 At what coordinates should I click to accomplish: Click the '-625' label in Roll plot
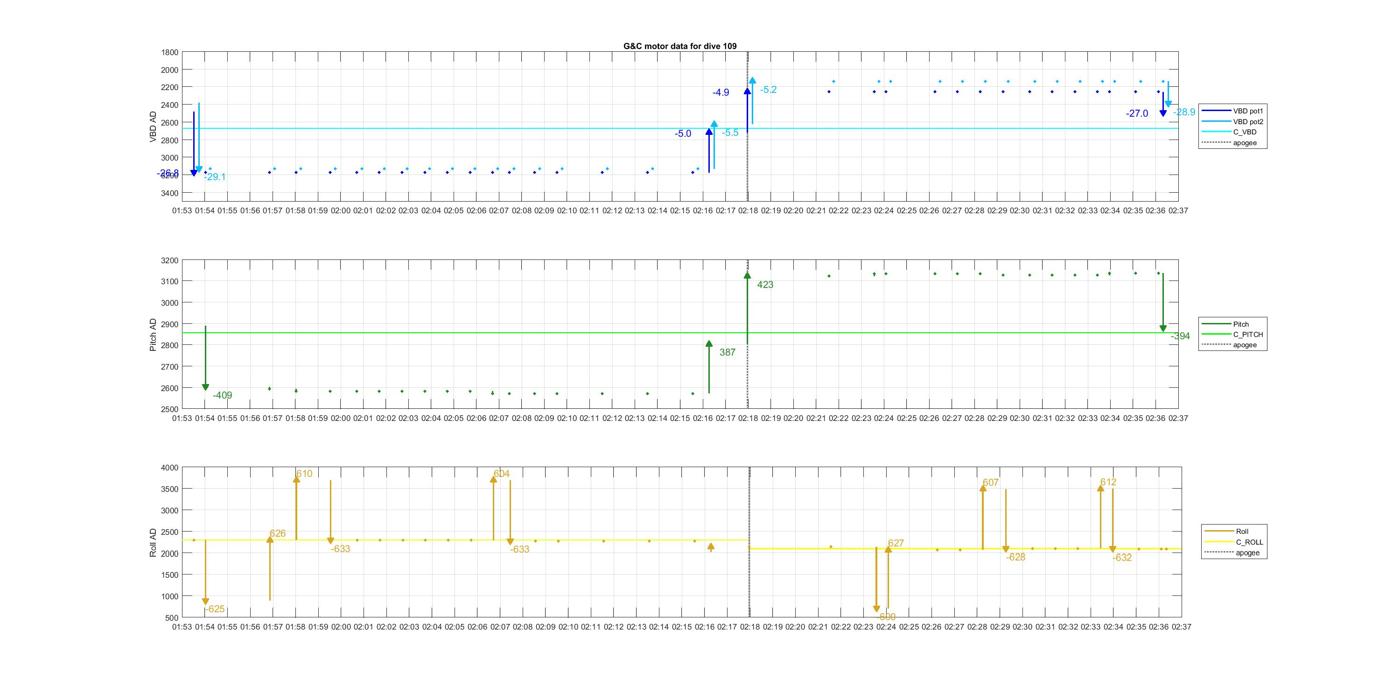[x=215, y=609]
